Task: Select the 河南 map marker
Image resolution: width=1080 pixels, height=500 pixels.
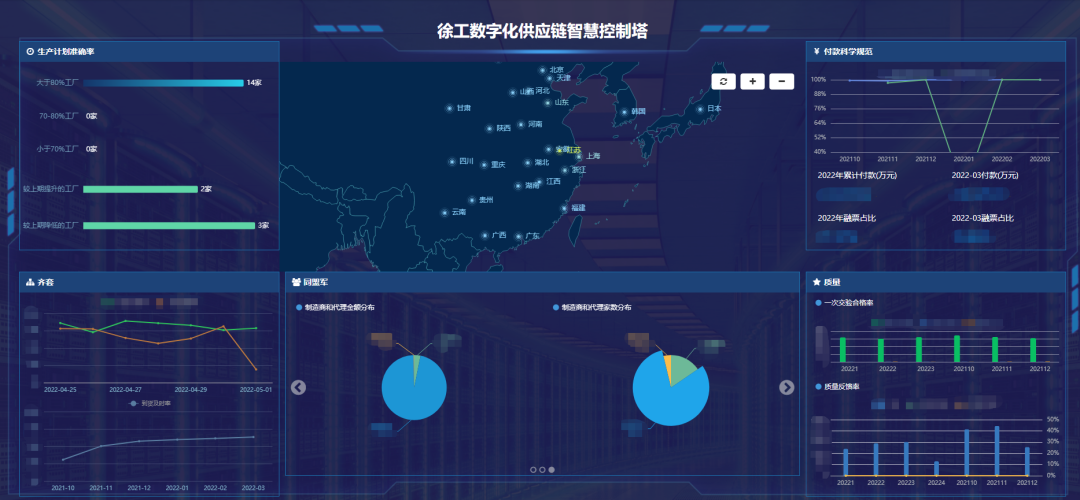Action: (521, 125)
